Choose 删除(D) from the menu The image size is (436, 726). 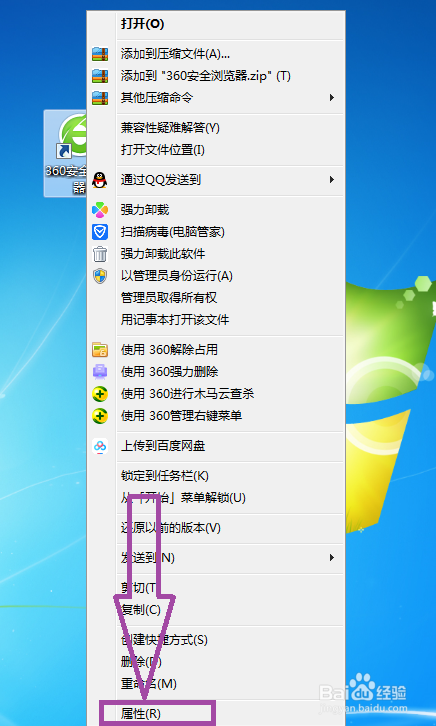coord(141,662)
